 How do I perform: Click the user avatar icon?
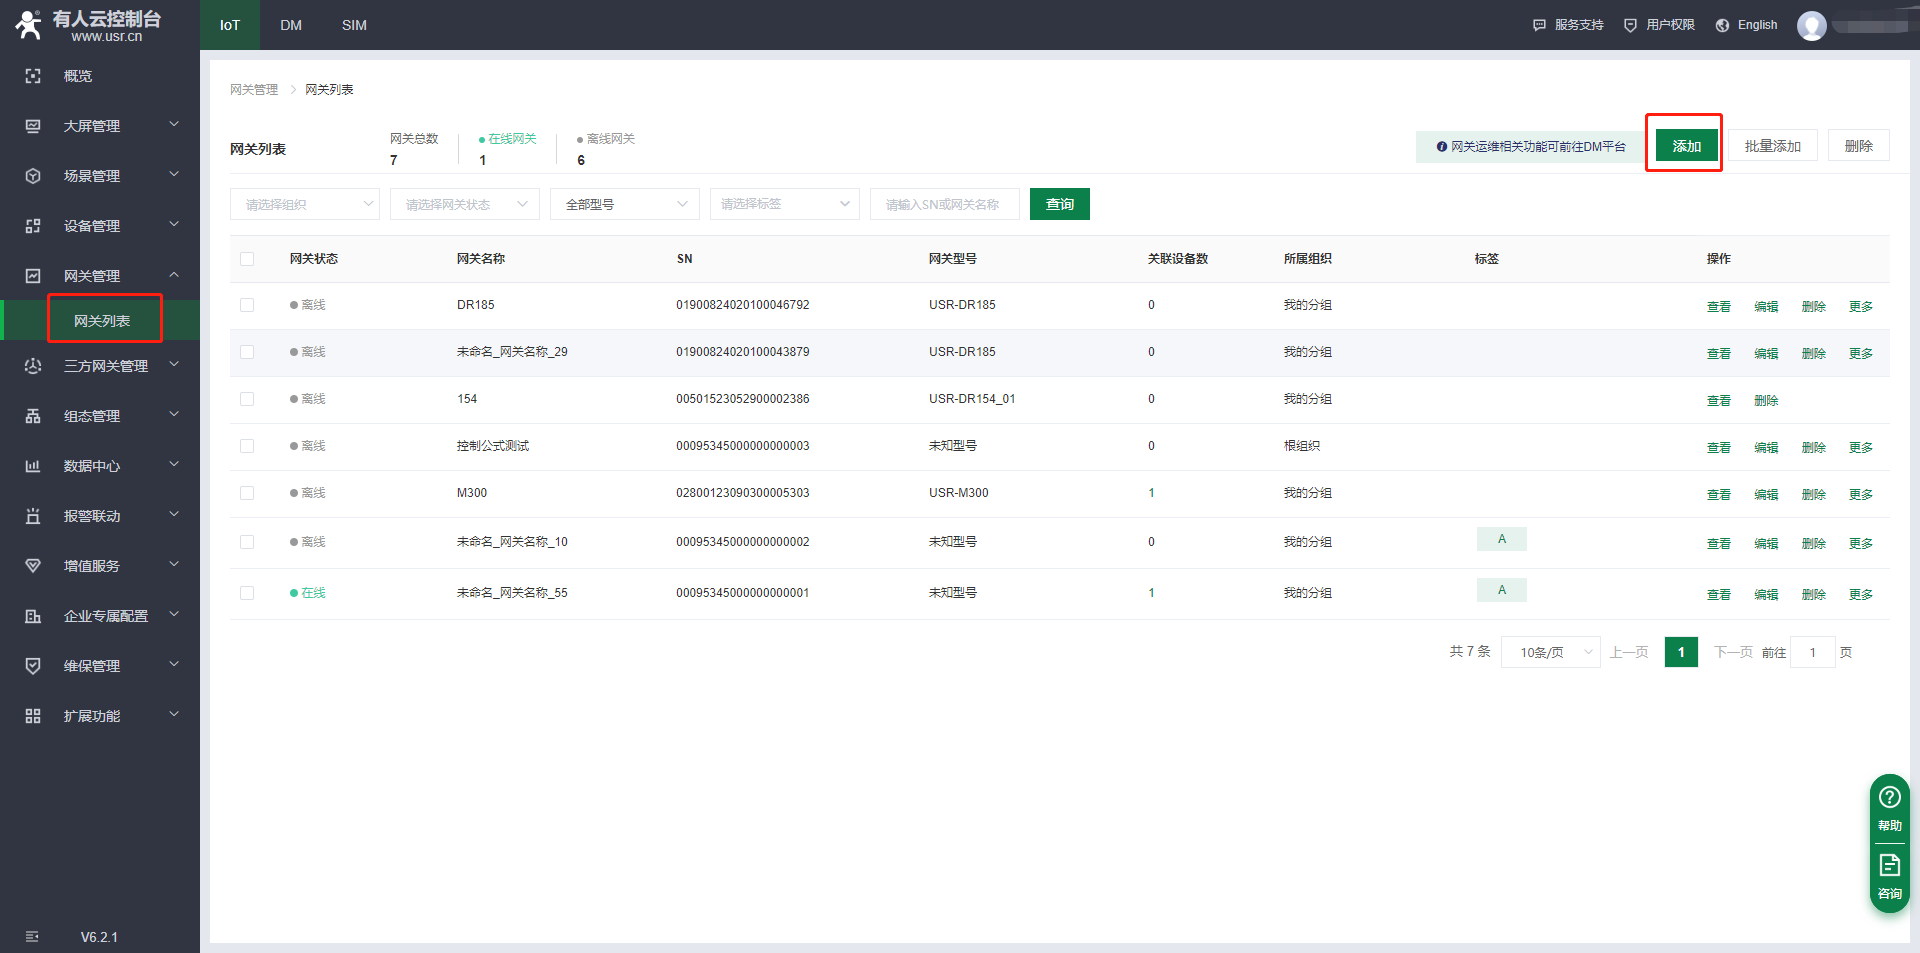click(x=1811, y=26)
